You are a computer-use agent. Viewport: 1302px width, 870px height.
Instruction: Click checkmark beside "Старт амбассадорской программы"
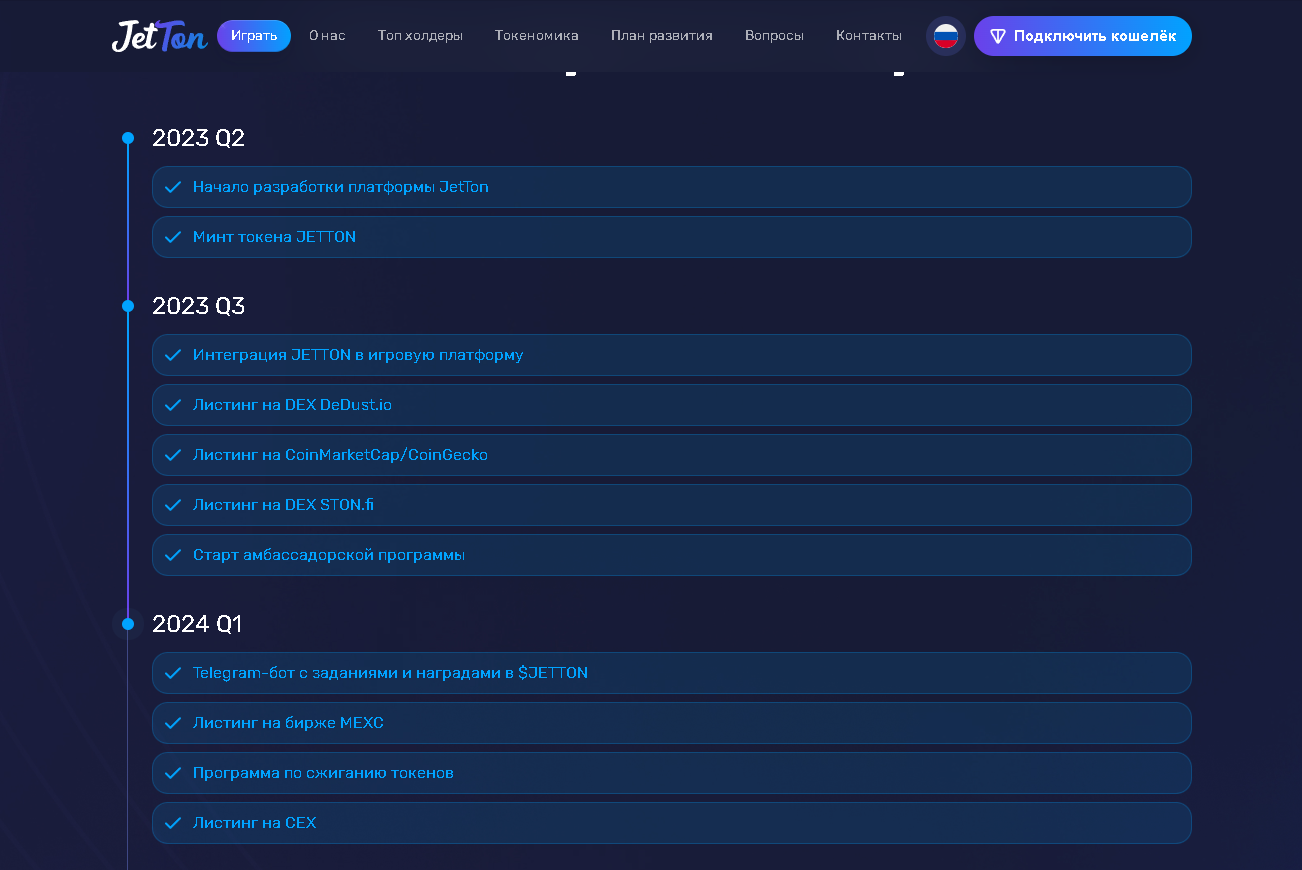[173, 555]
